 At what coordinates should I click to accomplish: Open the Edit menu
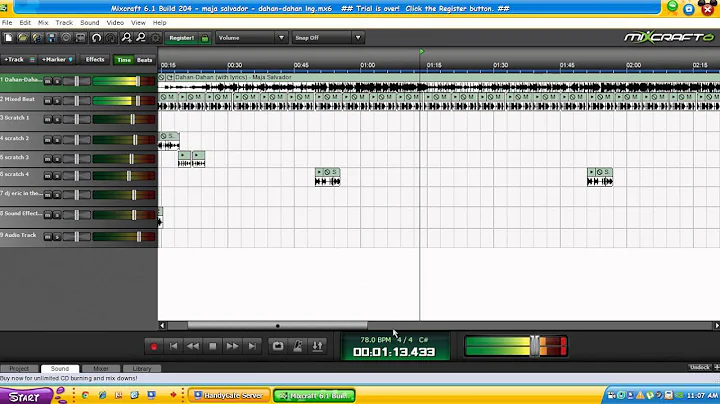(x=25, y=22)
